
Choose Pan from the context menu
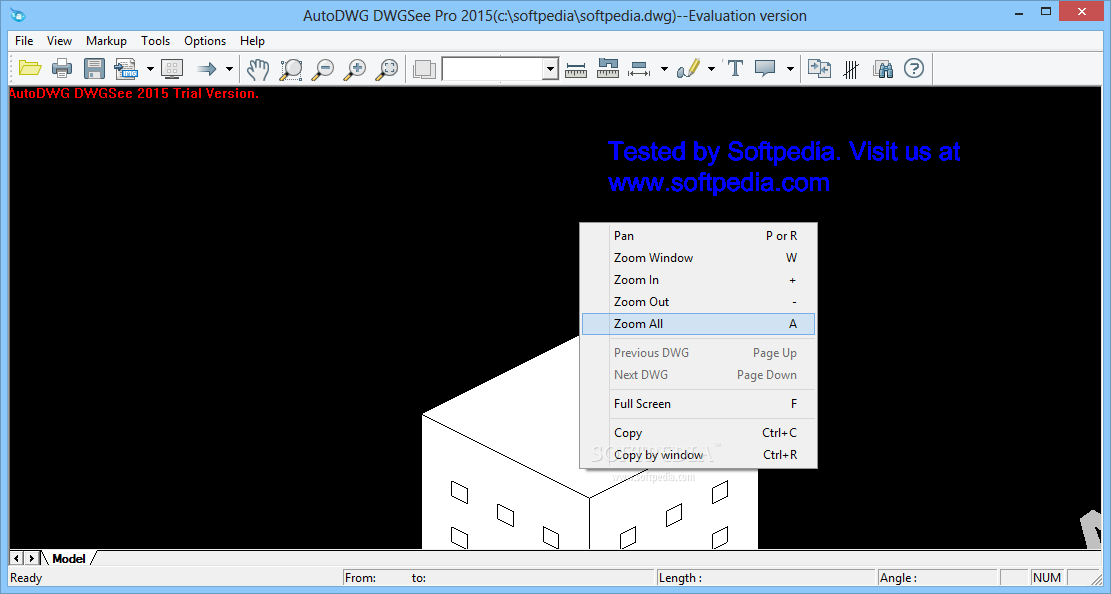[698, 235]
